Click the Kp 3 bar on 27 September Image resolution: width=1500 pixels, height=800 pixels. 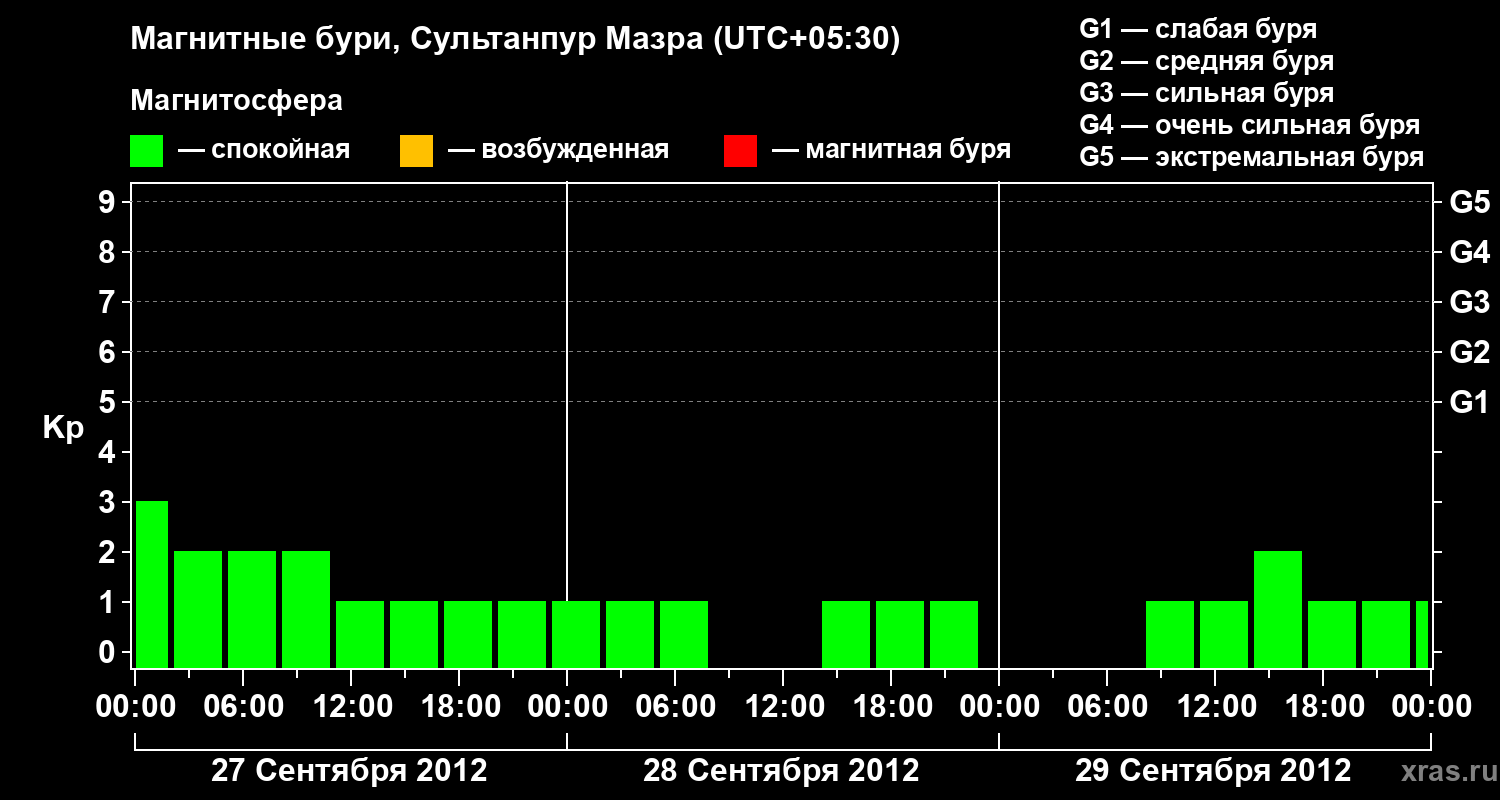click(152, 584)
